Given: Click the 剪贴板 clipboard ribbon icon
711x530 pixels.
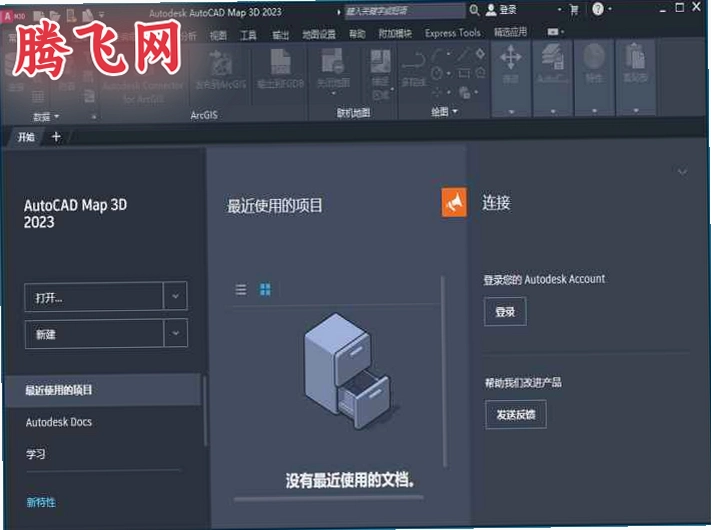Looking at the screenshot, I should tap(635, 58).
